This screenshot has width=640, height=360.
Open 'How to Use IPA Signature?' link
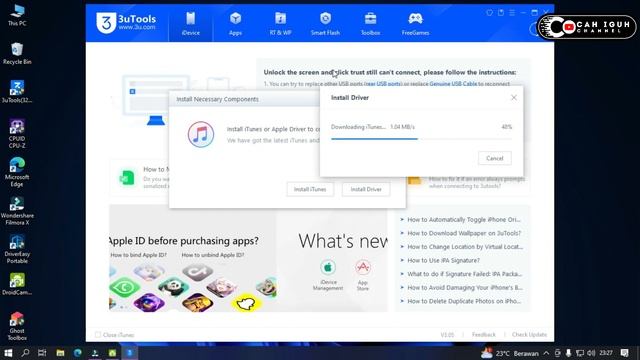coord(443,260)
